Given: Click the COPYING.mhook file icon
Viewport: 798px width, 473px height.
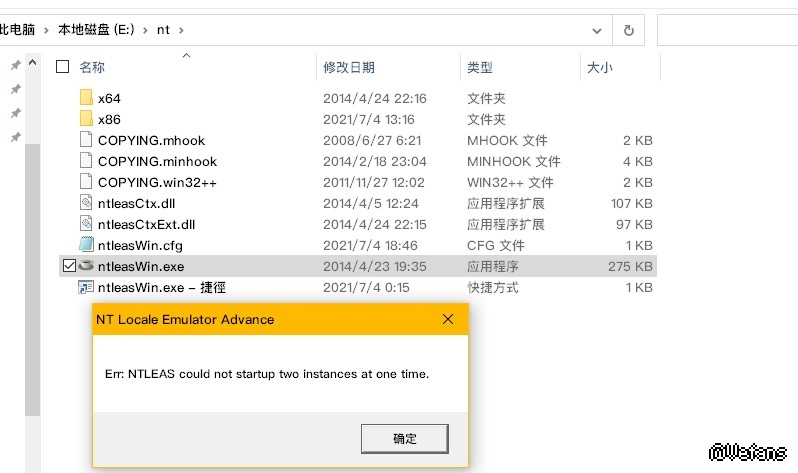Looking at the screenshot, I should coord(86,140).
